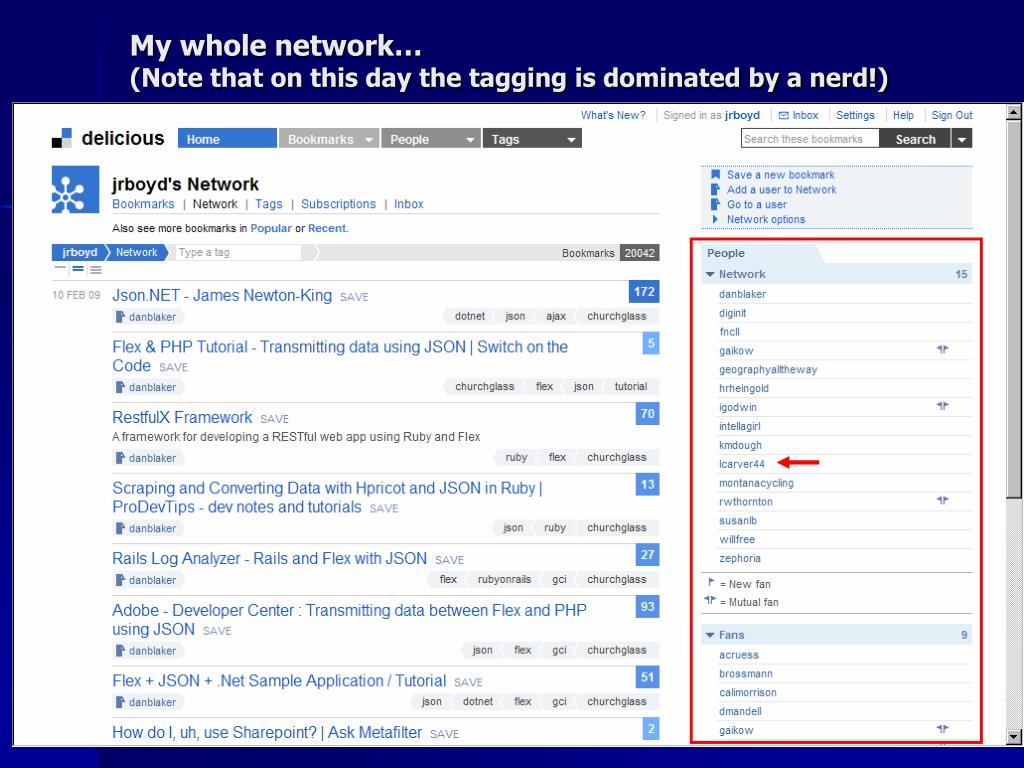This screenshot has height=768, width=1024.
Task: Click jrboyd's Network avatar icon
Action: point(76,190)
